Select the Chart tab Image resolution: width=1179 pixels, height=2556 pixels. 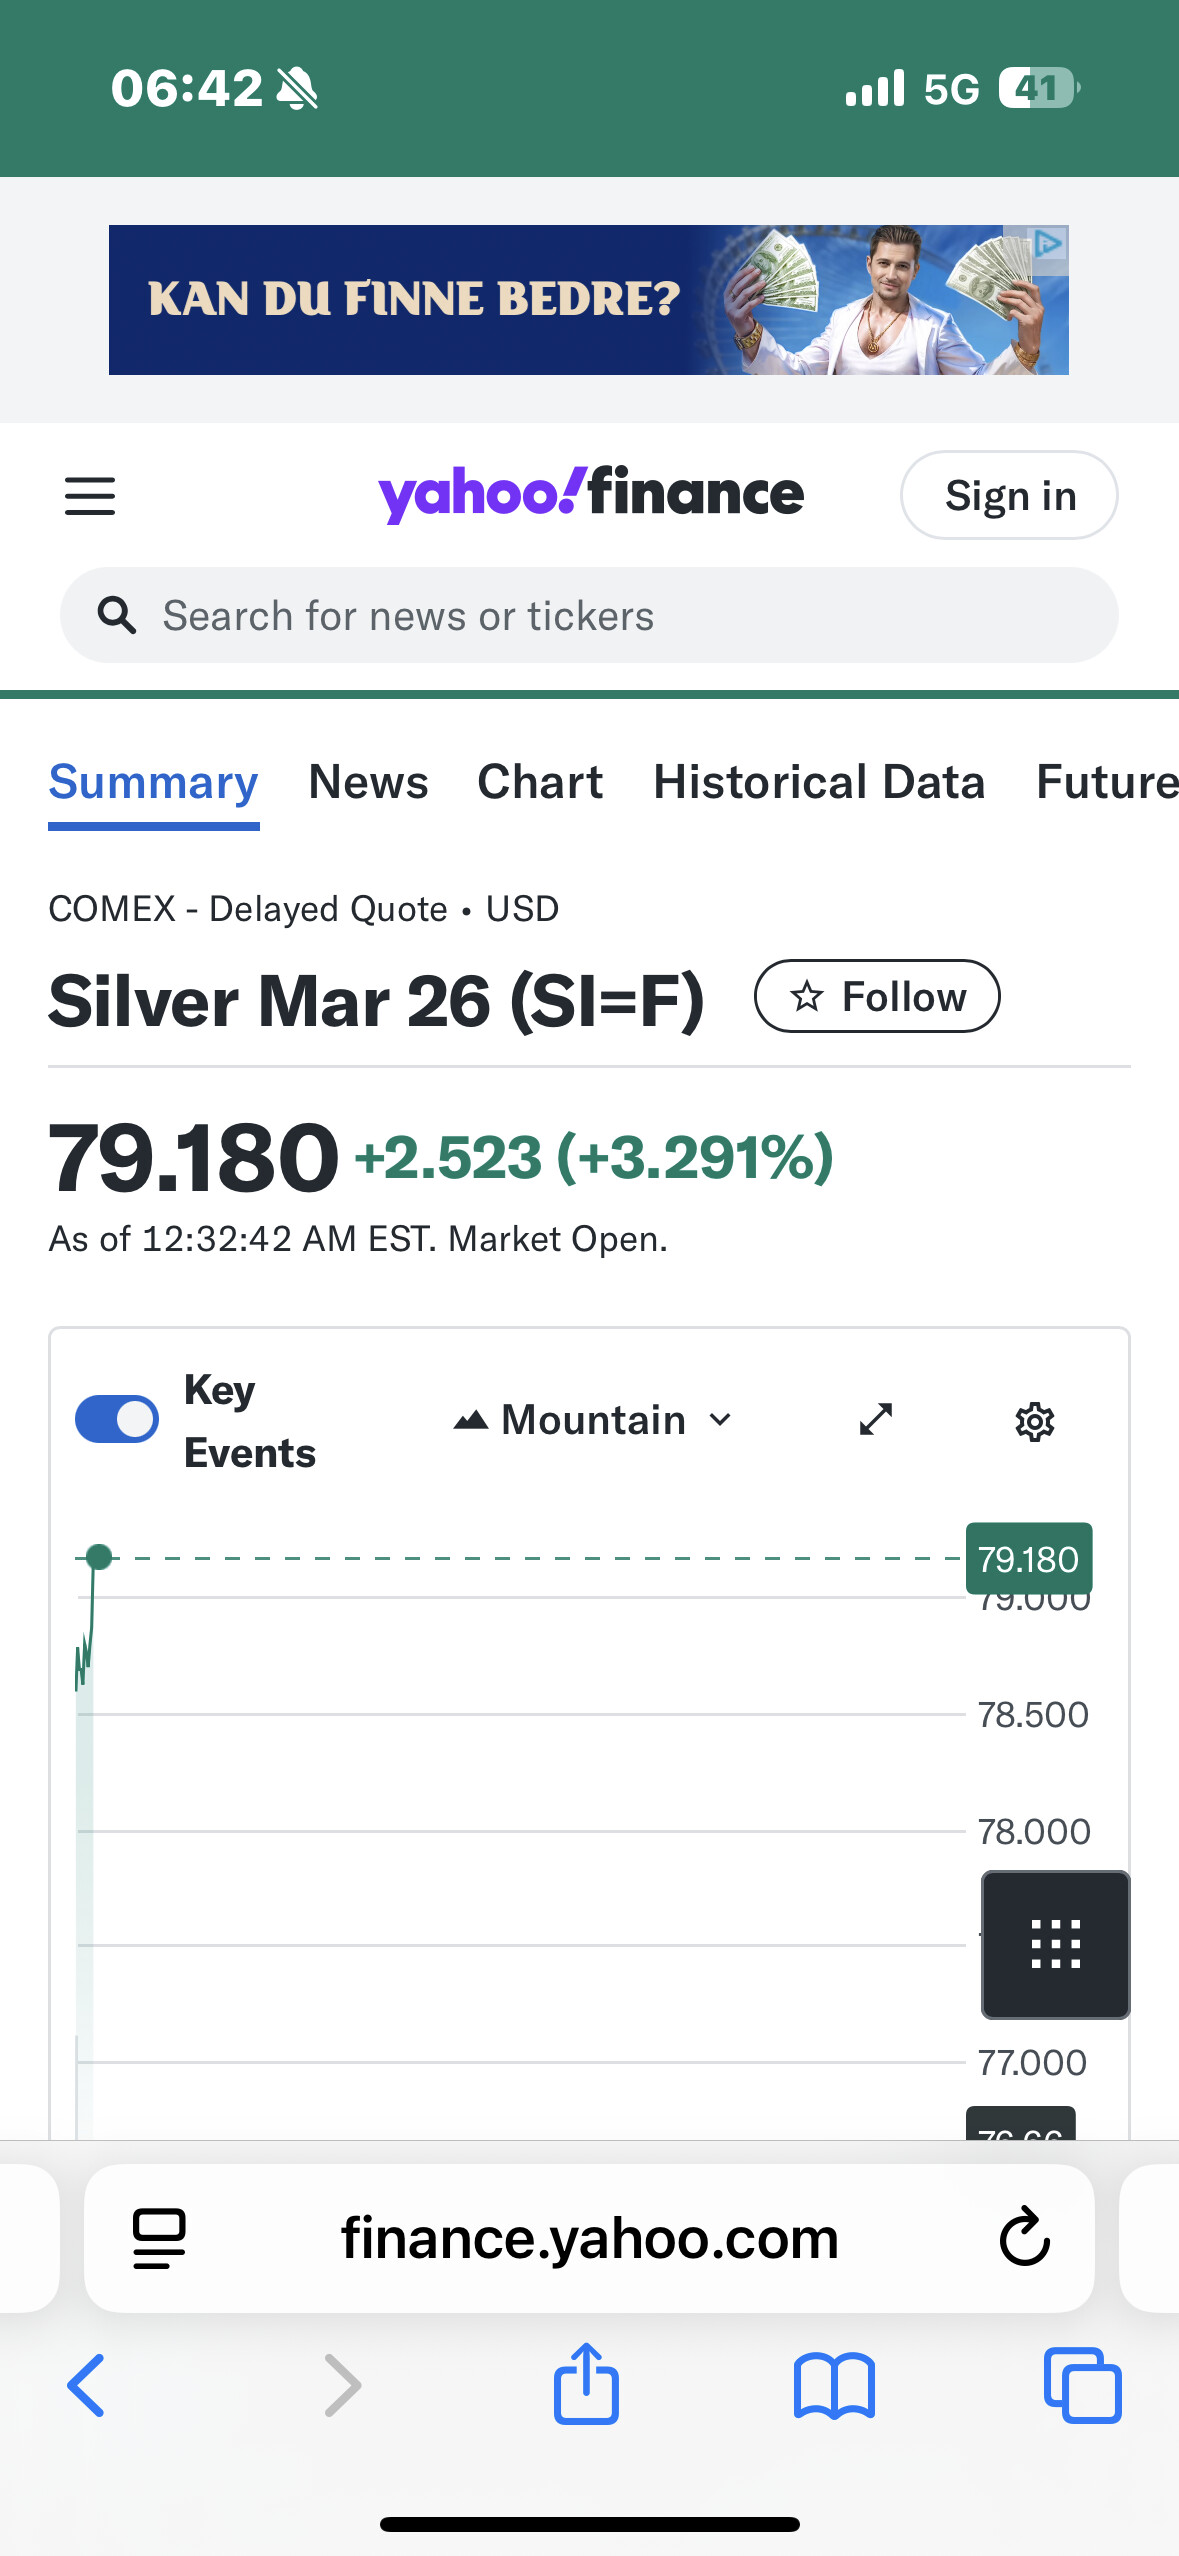click(x=540, y=782)
